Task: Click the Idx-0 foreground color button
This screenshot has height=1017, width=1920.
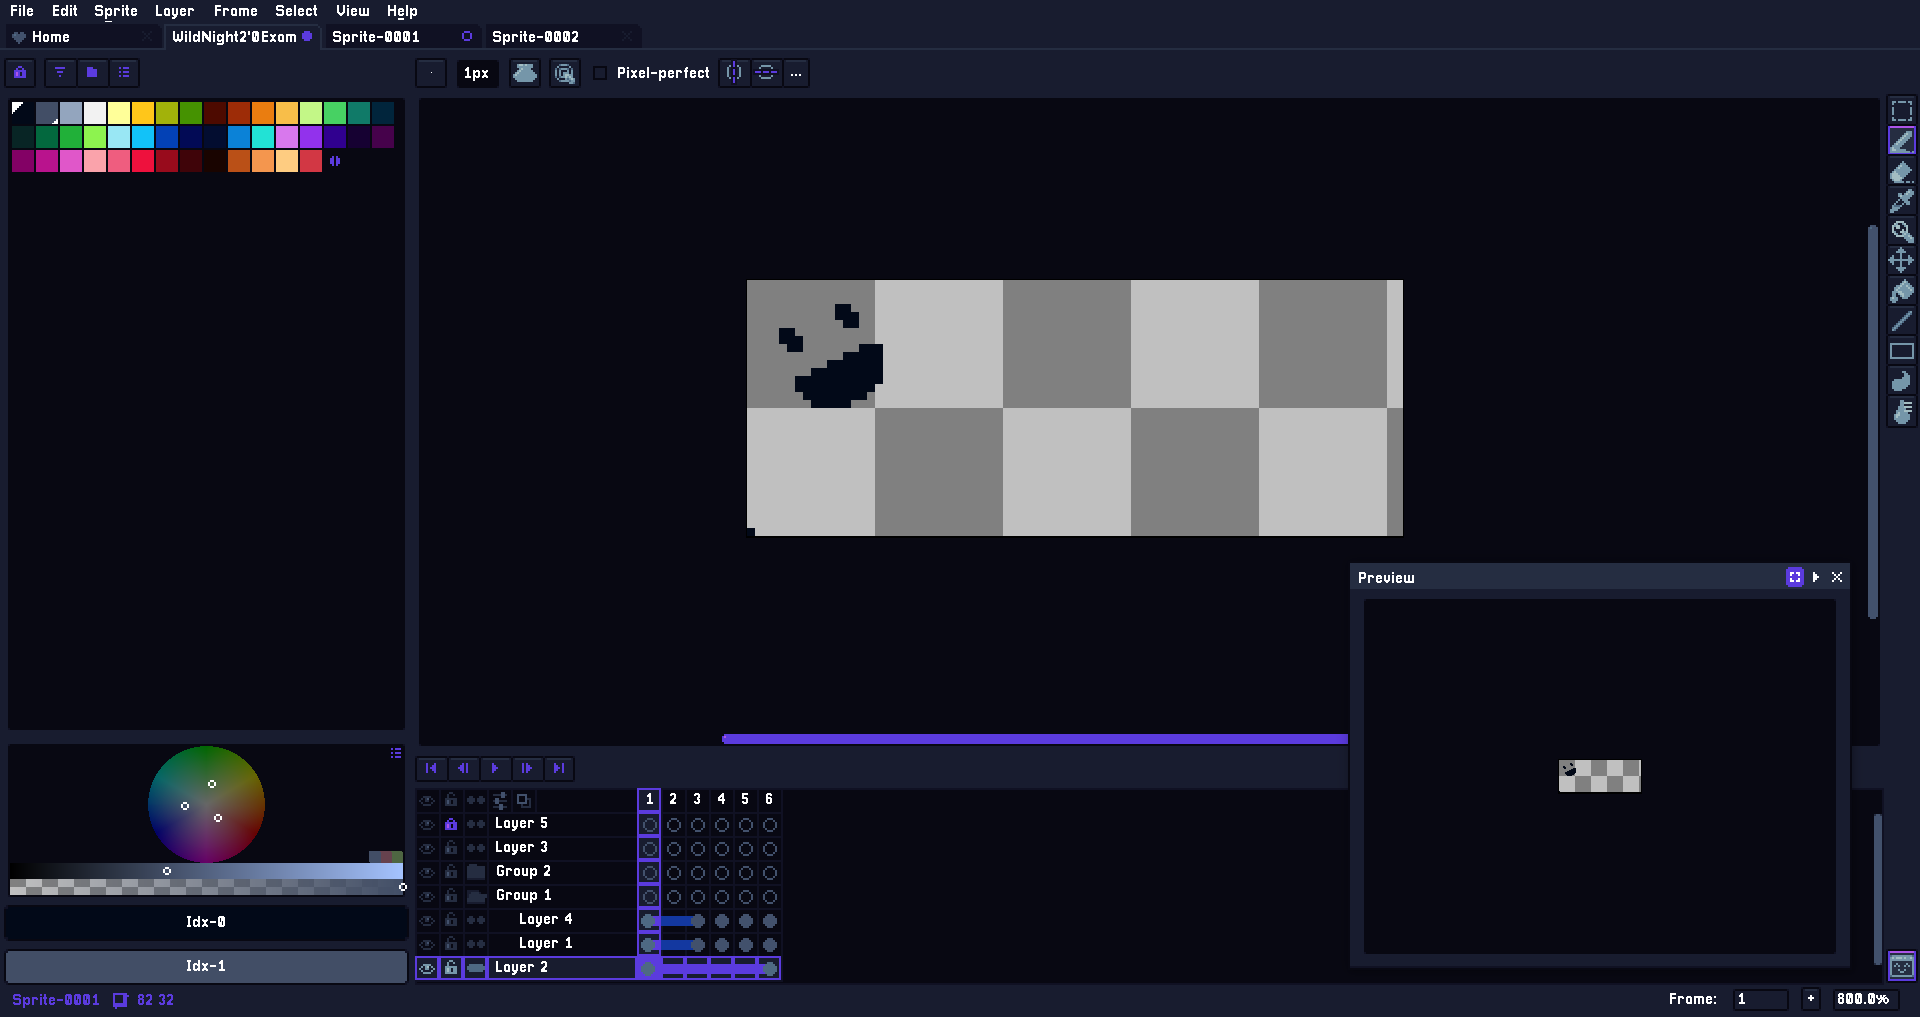Action: tap(206, 922)
